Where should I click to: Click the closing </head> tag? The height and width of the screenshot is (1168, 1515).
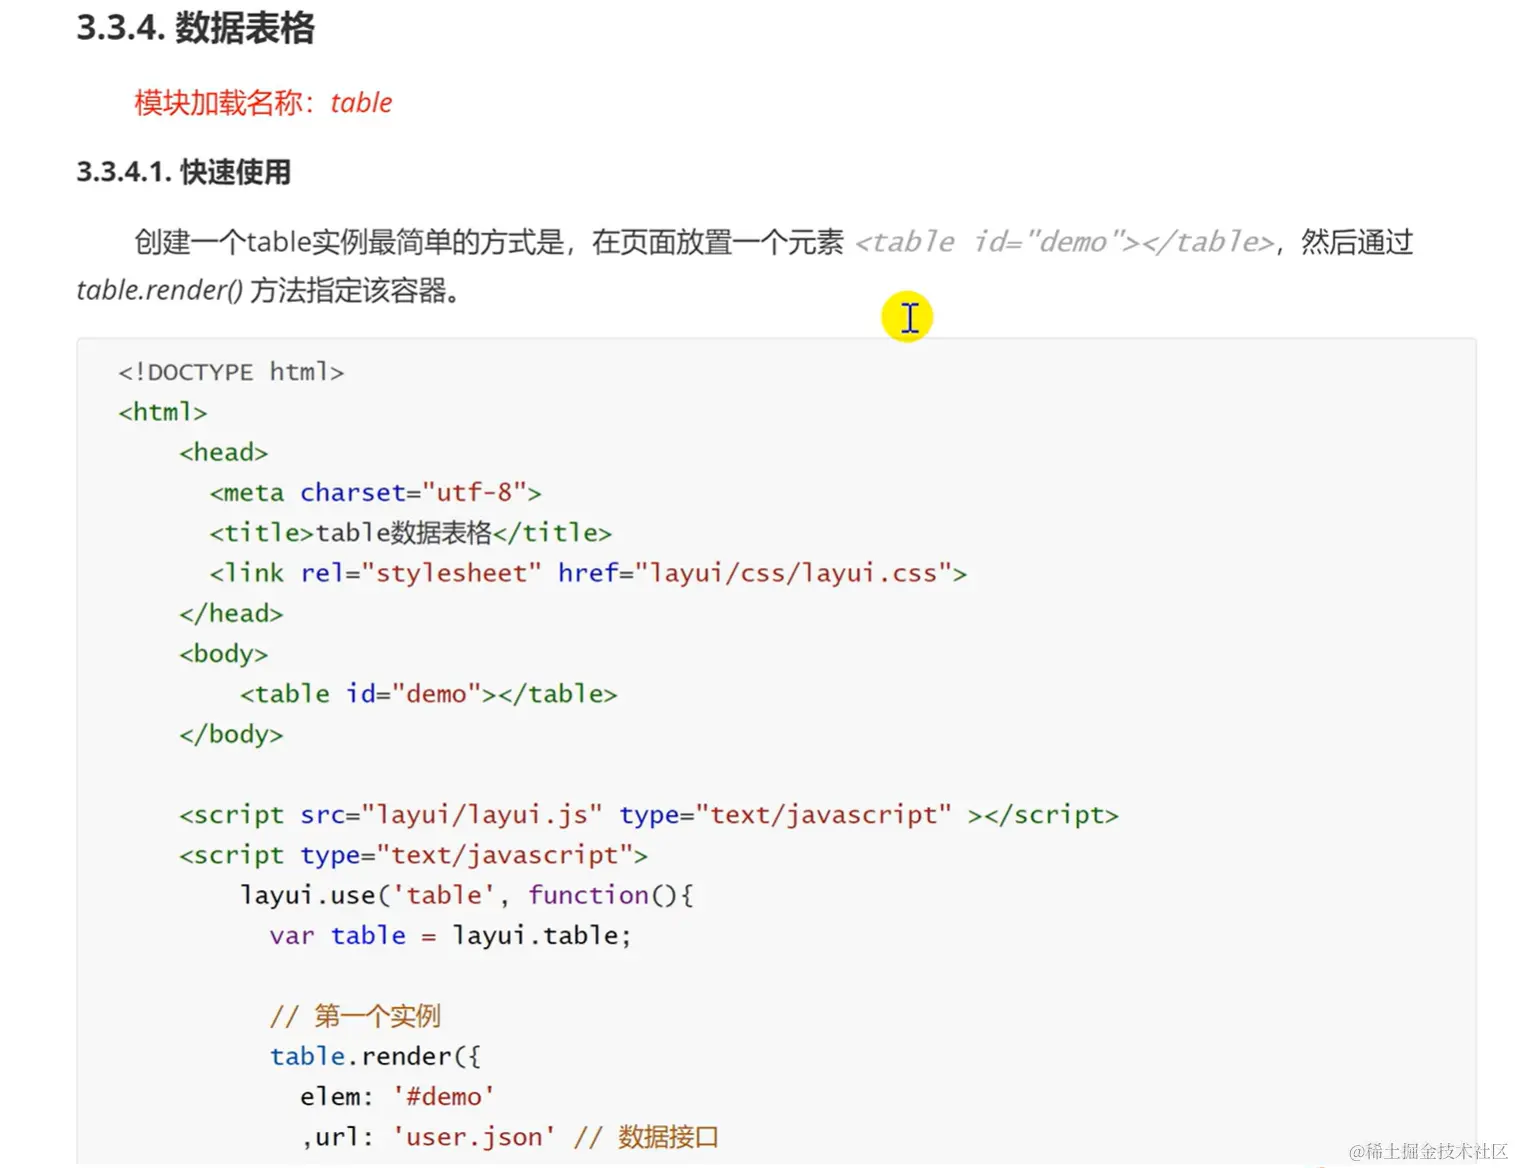coord(231,613)
